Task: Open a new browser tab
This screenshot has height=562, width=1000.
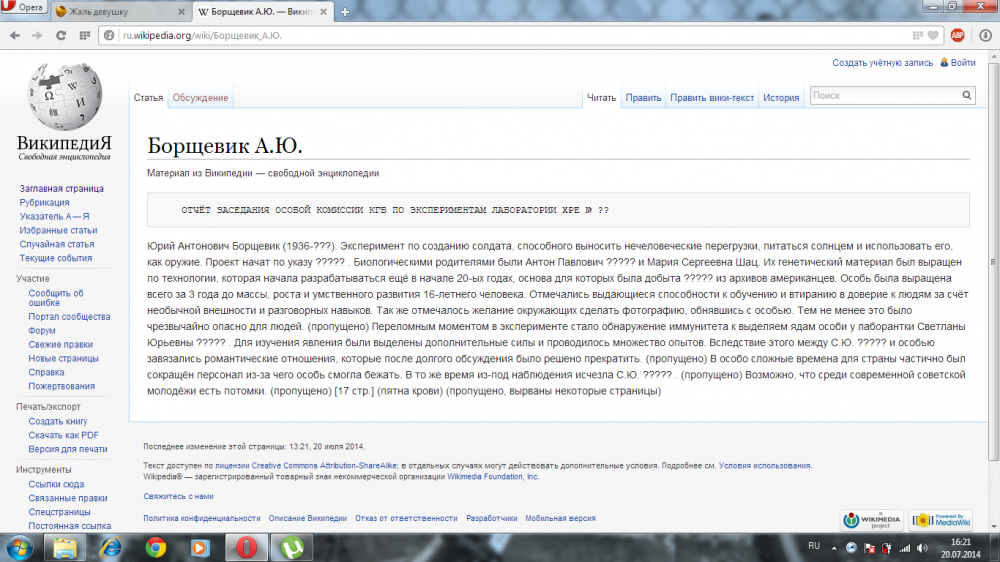Action: [345, 12]
